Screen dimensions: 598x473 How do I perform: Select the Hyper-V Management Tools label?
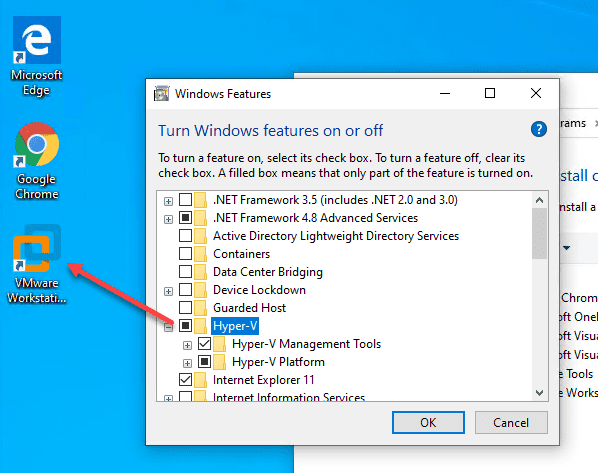pos(306,344)
